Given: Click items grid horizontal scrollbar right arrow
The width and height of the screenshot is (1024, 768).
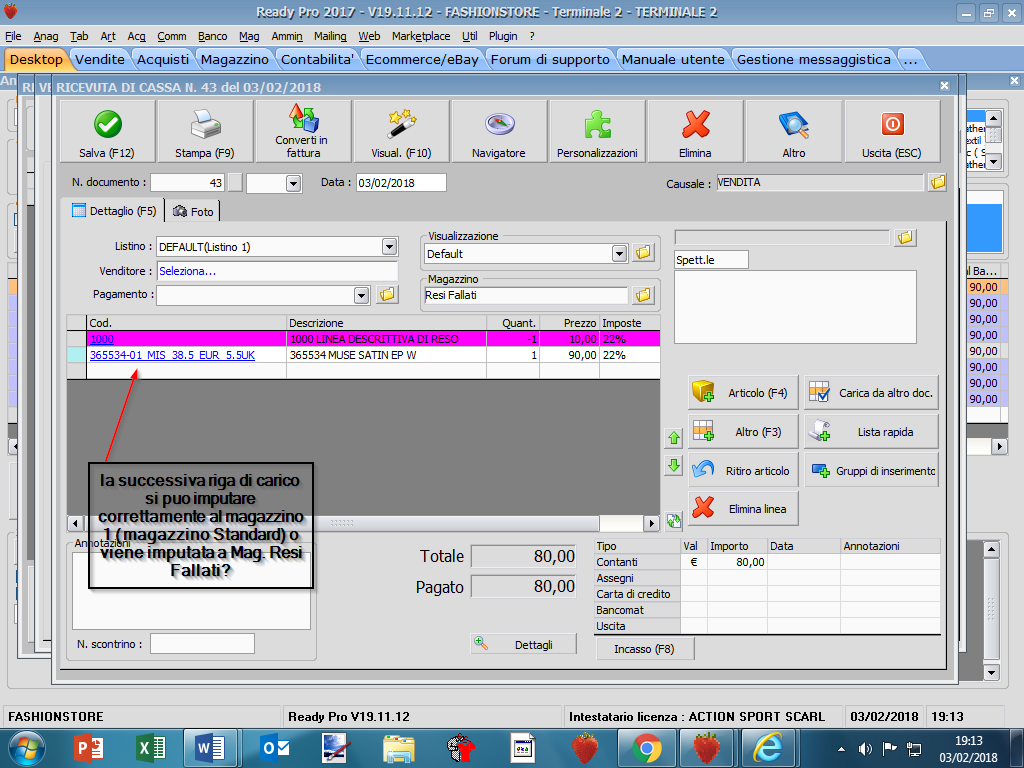Looking at the screenshot, I should pos(651,523).
